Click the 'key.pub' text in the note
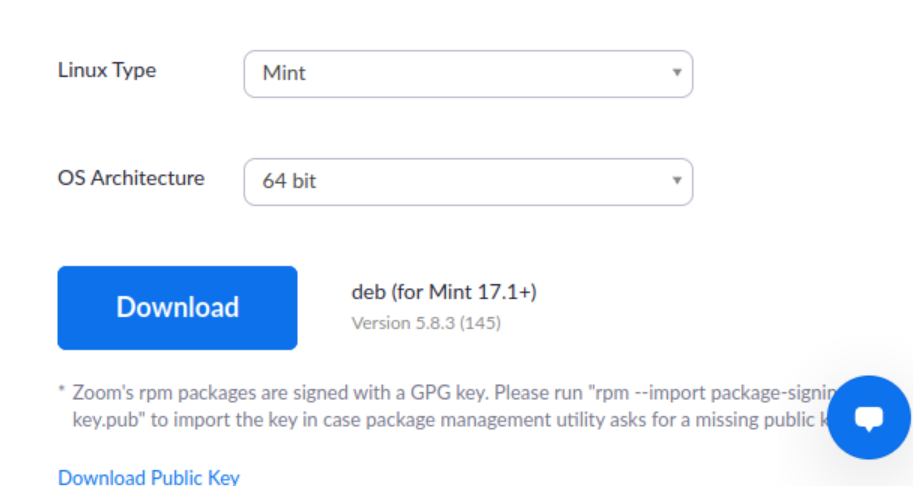 [x=106, y=420]
